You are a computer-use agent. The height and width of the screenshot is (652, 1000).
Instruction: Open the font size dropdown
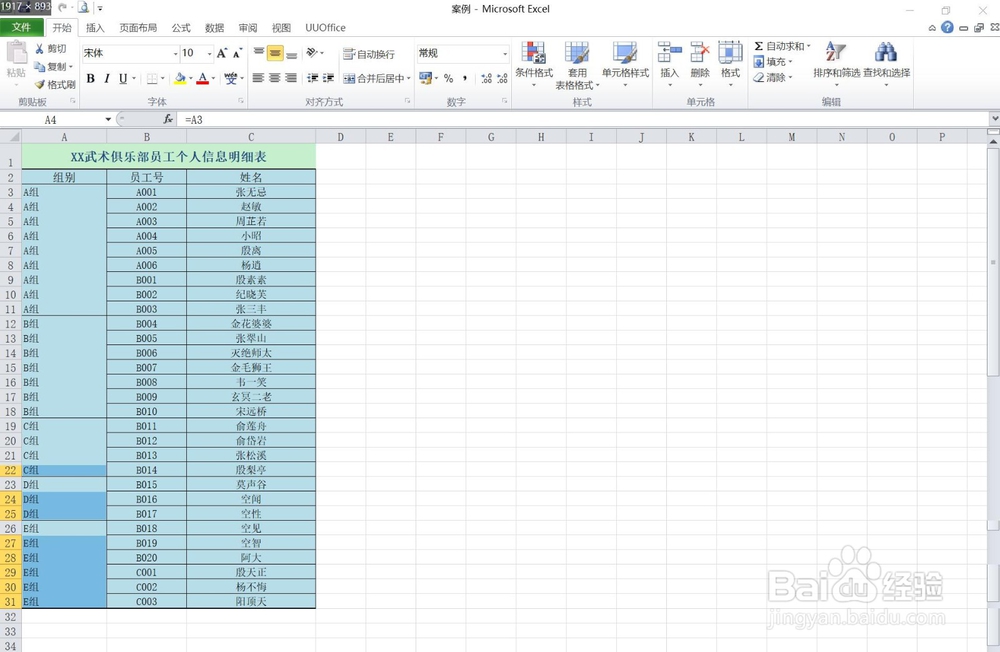(209, 54)
